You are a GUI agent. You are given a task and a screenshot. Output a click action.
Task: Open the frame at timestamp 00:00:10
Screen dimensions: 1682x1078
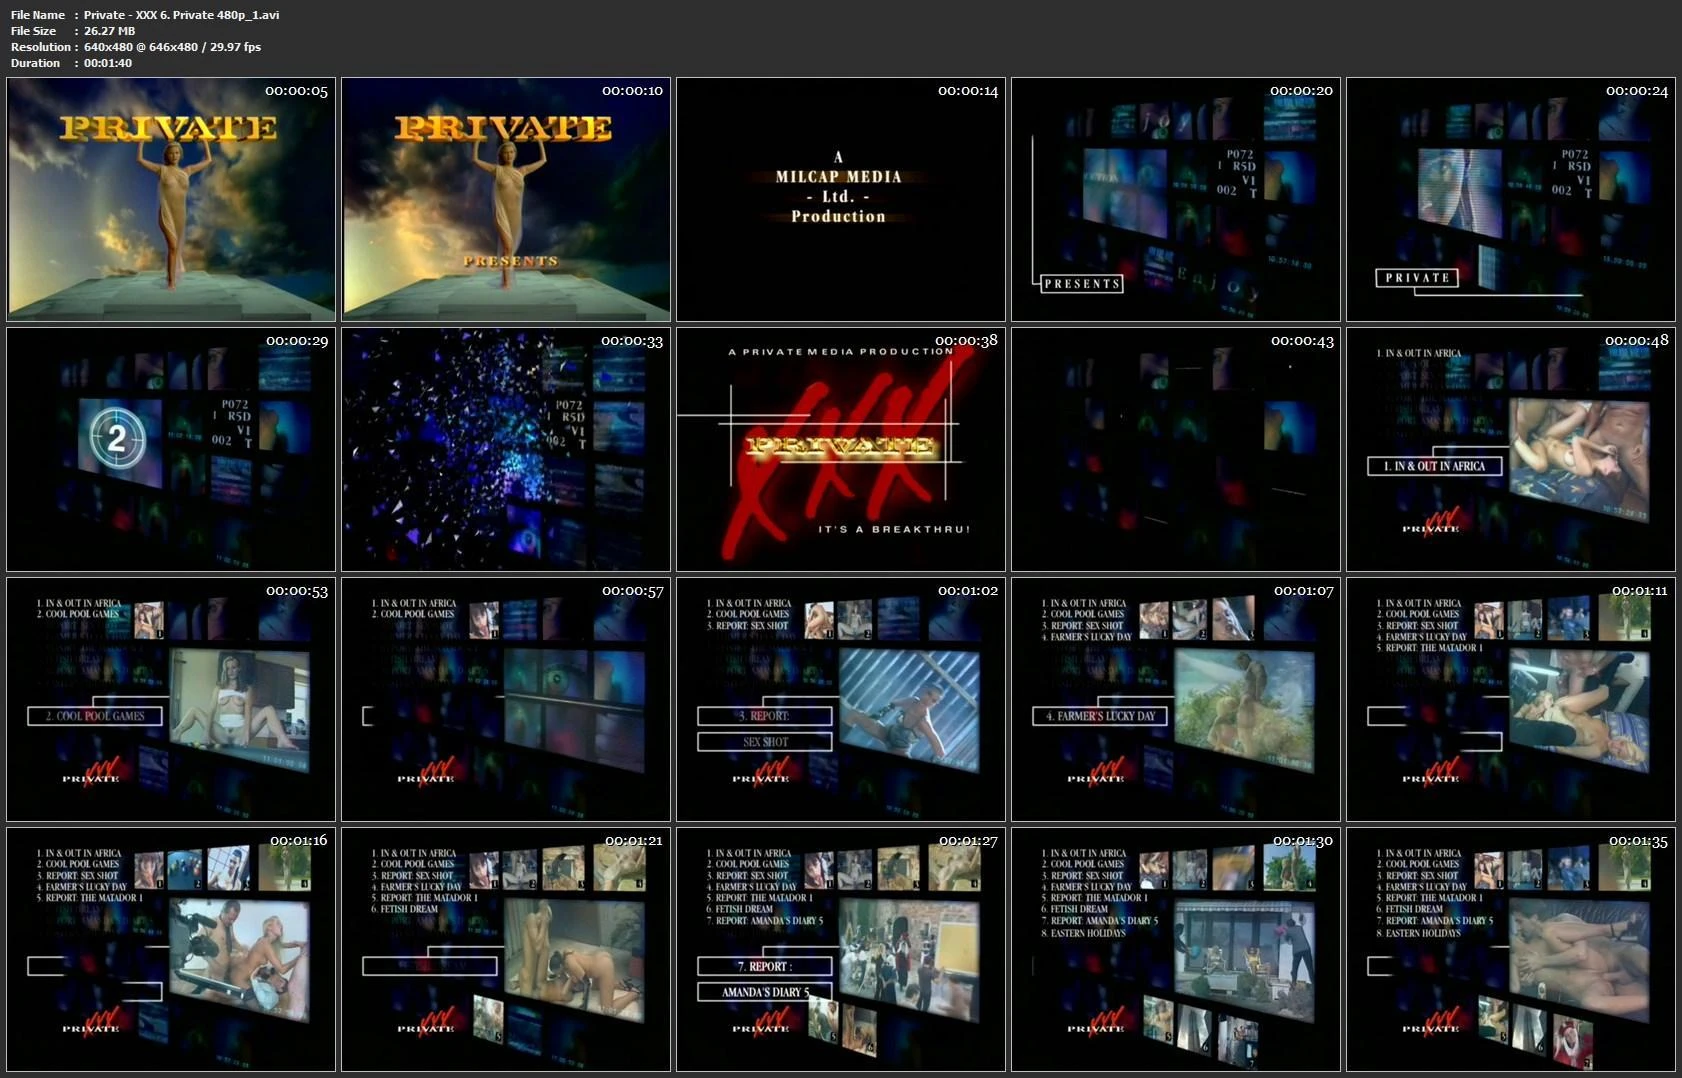coord(506,199)
